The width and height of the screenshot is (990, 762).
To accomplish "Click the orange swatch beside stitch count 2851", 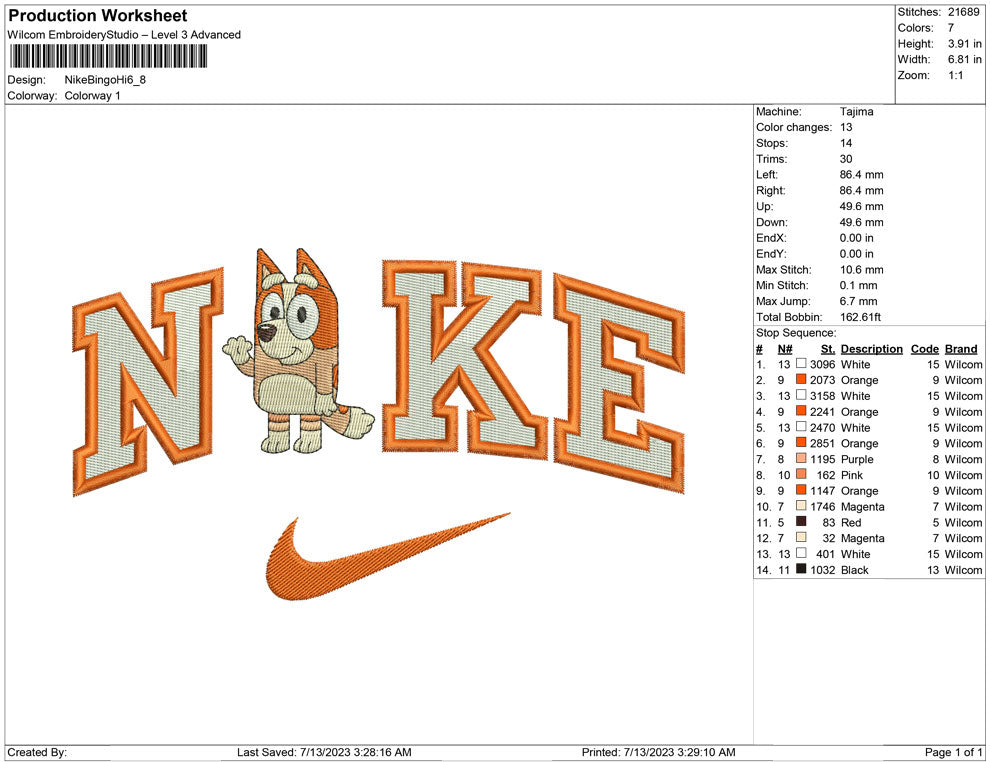I will coord(801,443).
